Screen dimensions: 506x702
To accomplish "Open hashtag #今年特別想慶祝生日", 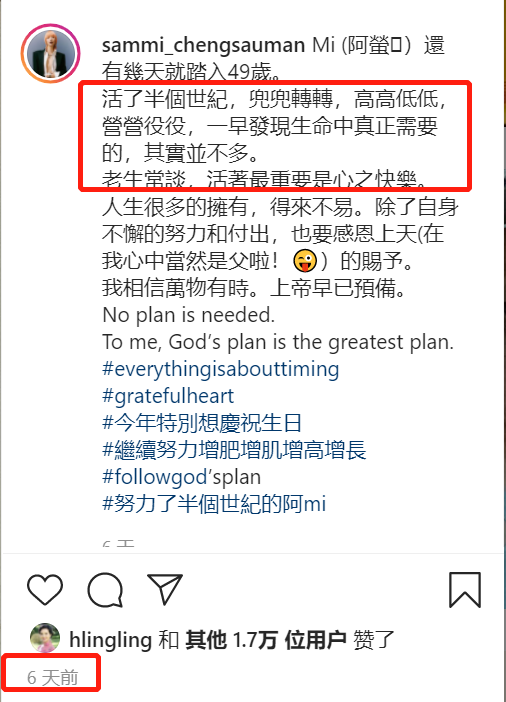I will (x=202, y=423).
